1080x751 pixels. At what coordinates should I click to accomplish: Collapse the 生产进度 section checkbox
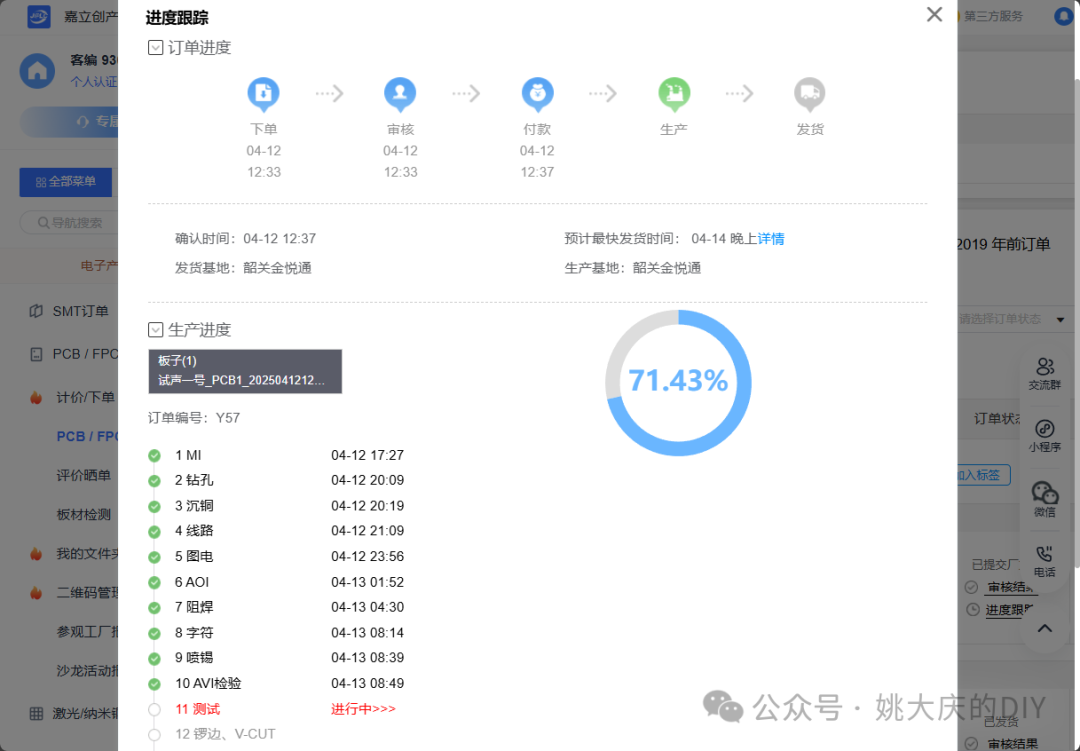[x=156, y=329]
